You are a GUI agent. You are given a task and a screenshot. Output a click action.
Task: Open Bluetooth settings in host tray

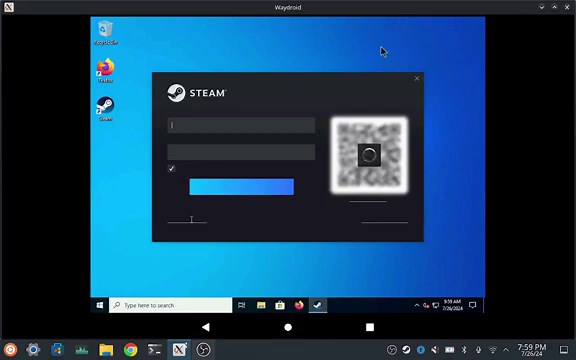click(x=464, y=350)
